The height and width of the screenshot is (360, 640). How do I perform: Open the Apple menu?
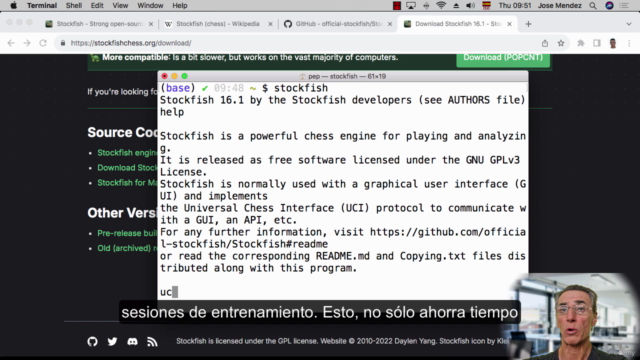point(13,6)
